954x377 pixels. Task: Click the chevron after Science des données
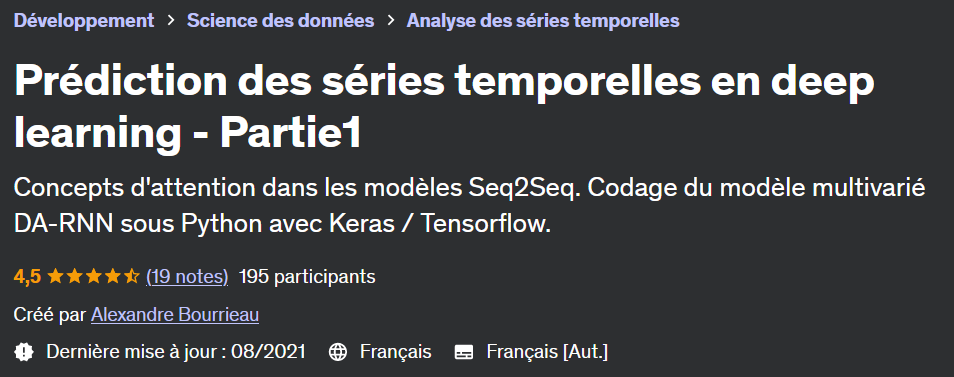(391, 21)
